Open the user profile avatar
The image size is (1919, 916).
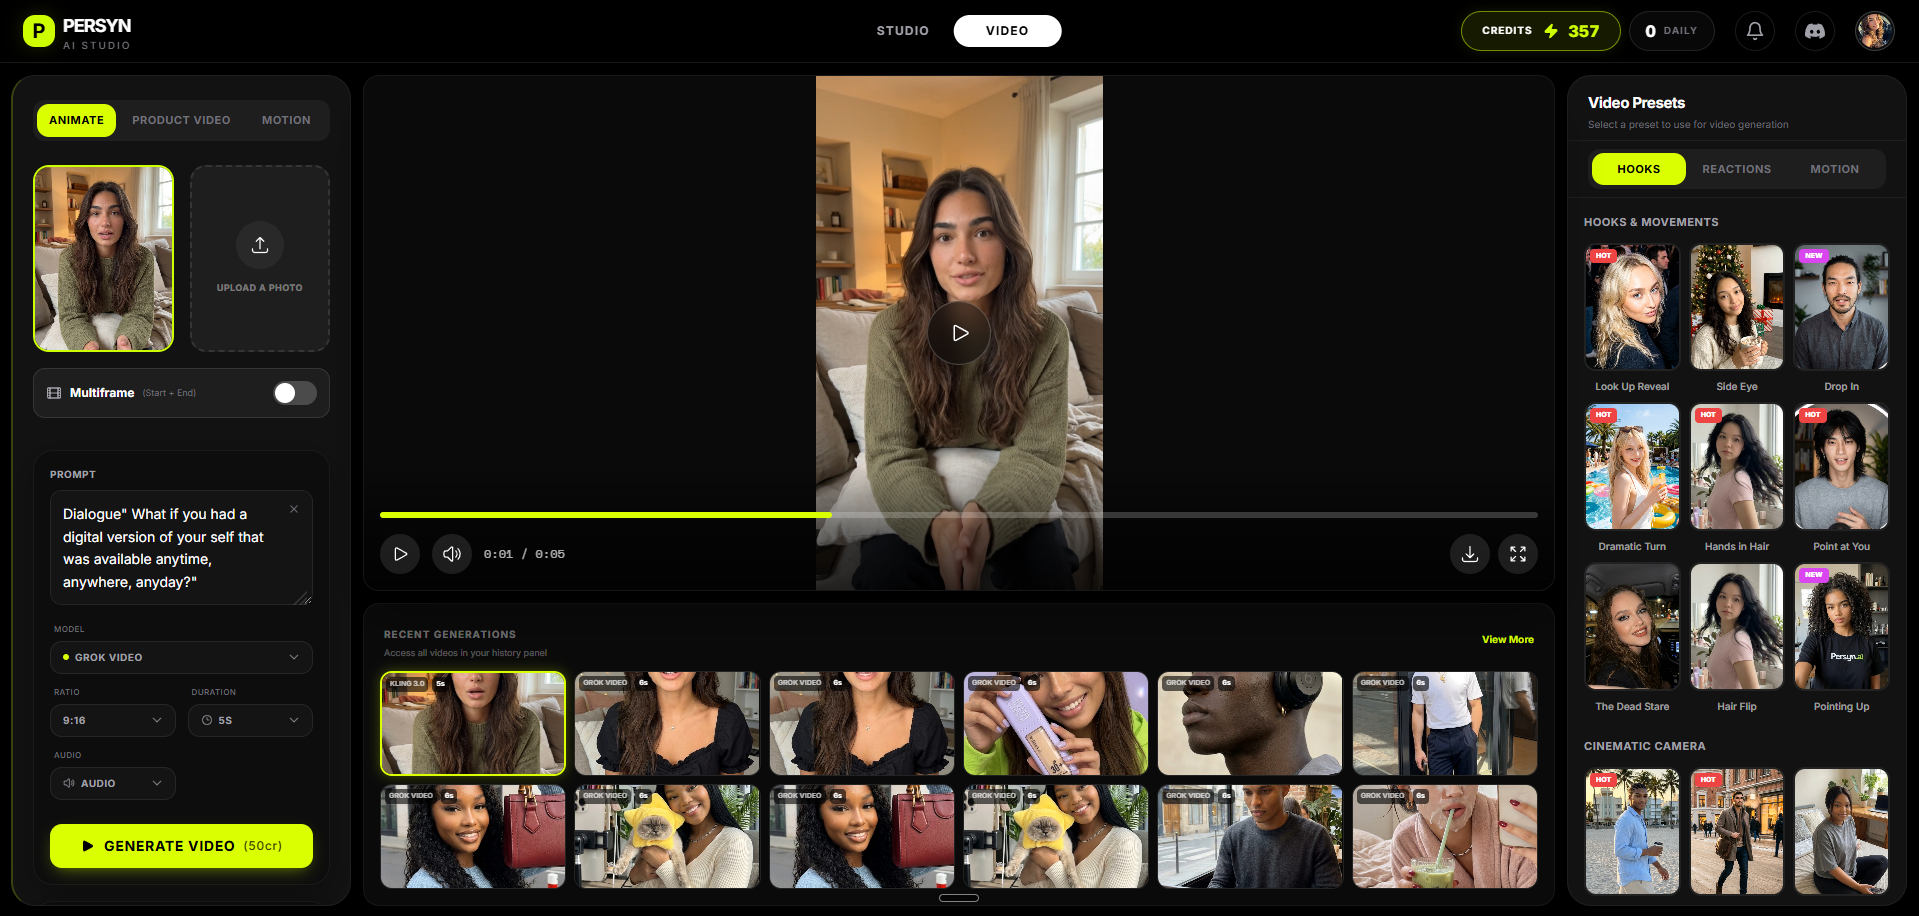coord(1875,31)
